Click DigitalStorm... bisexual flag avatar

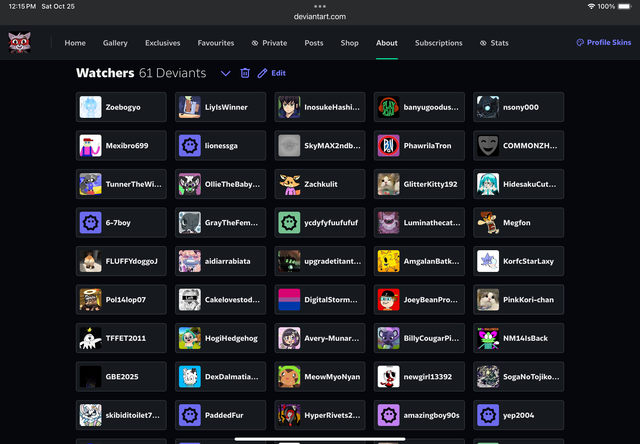pos(289,300)
